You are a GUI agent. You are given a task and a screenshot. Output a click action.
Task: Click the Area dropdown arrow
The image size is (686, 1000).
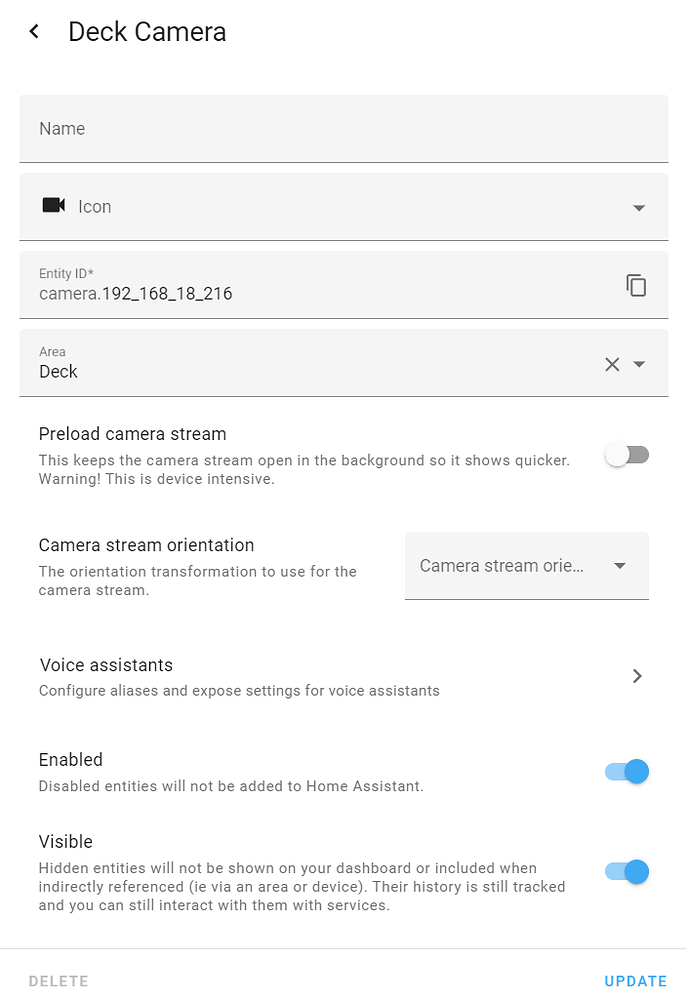tap(638, 366)
